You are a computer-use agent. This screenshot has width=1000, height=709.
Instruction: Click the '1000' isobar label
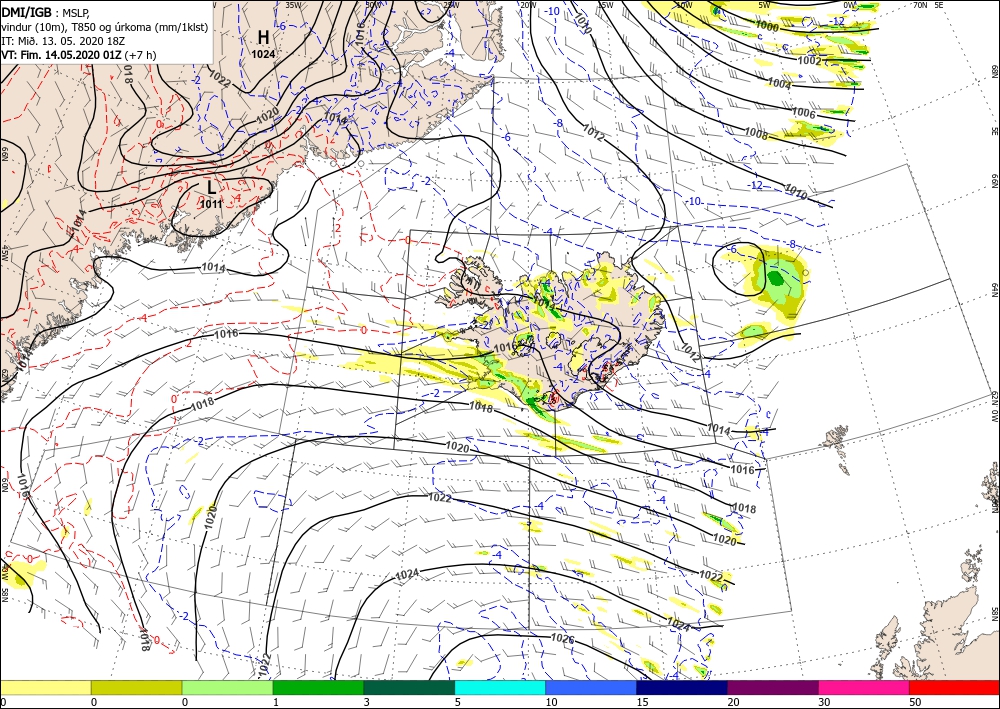point(767,26)
